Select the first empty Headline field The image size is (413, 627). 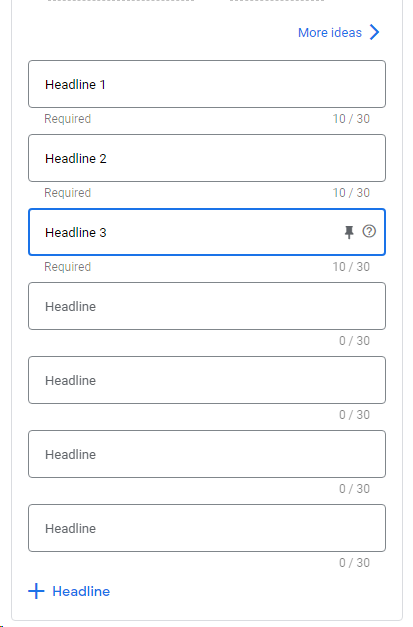click(207, 306)
